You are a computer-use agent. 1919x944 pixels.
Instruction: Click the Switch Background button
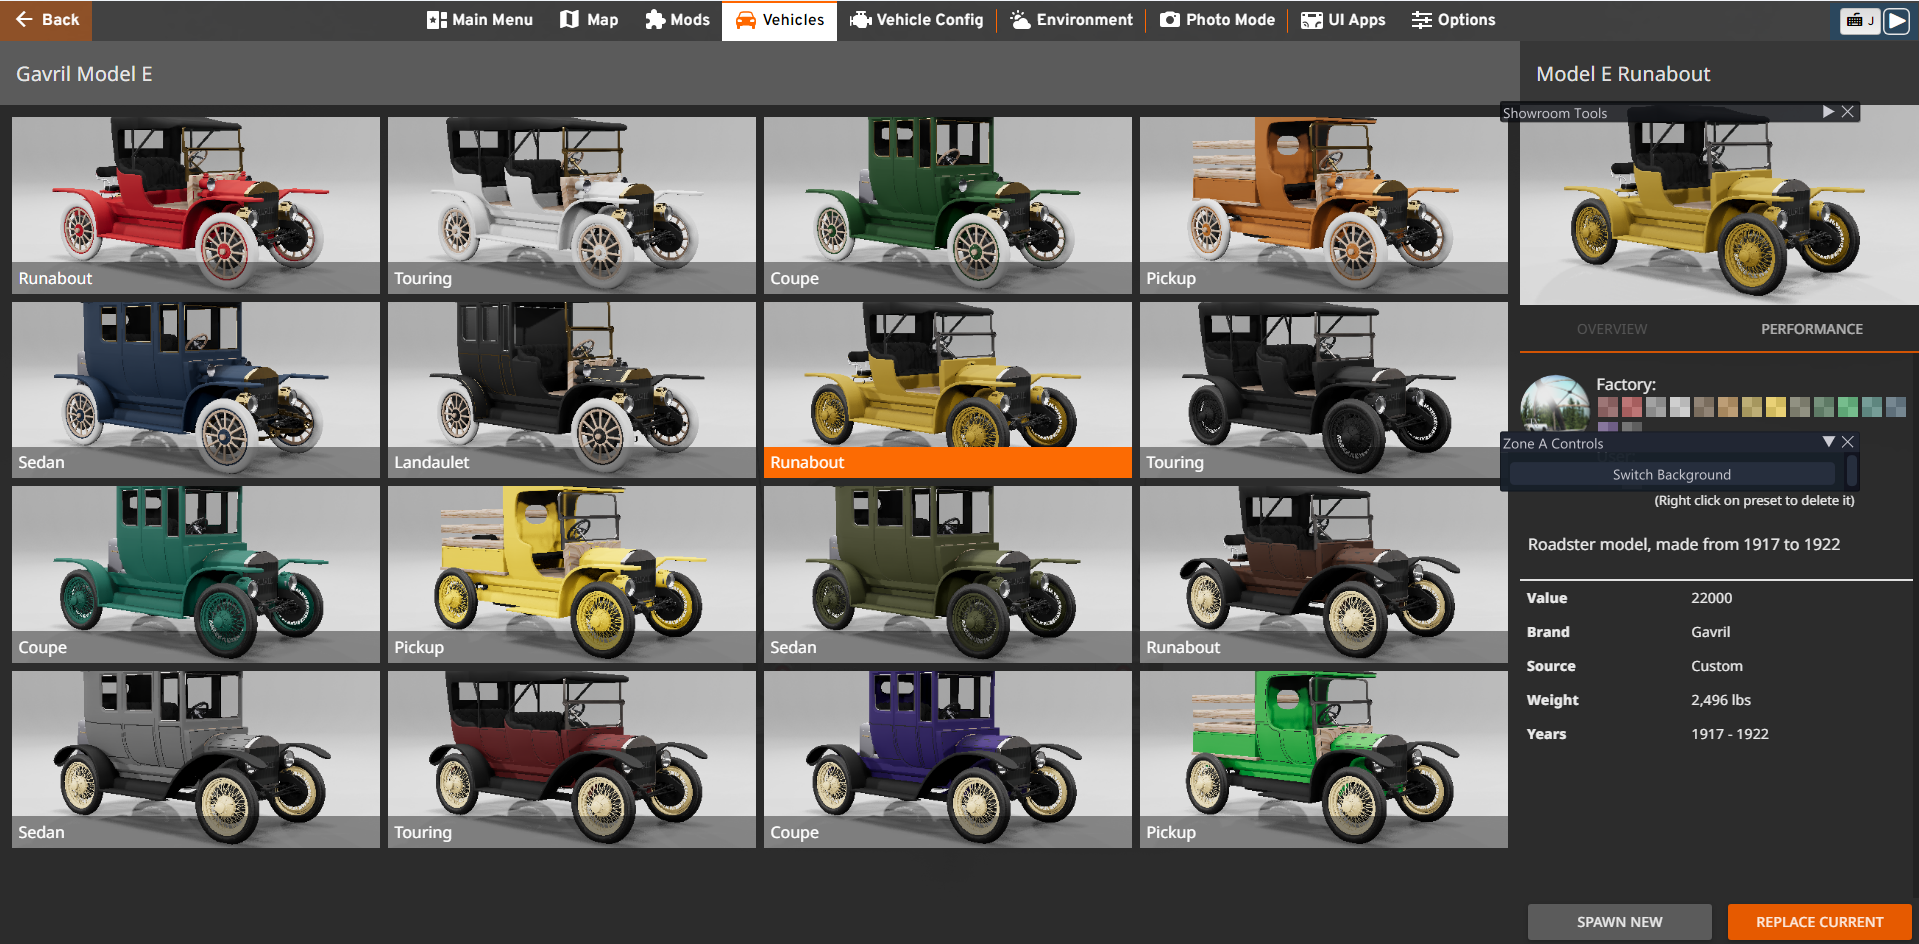click(1671, 475)
